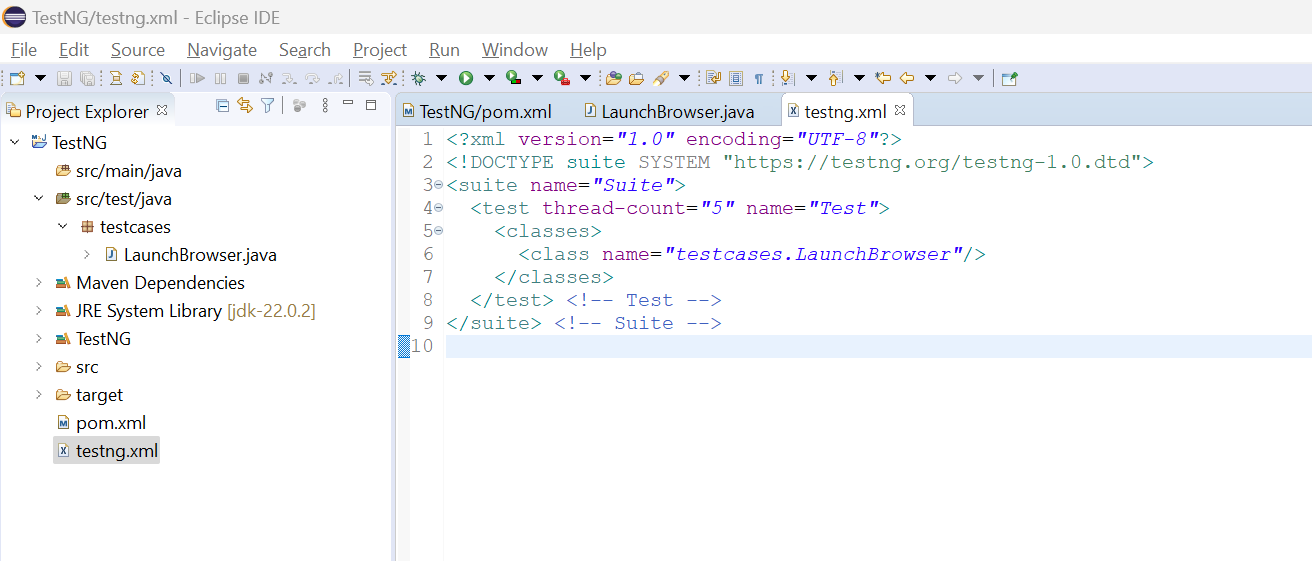Toggle Show Whitespace Characters
1312x561 pixels.
click(x=758, y=78)
